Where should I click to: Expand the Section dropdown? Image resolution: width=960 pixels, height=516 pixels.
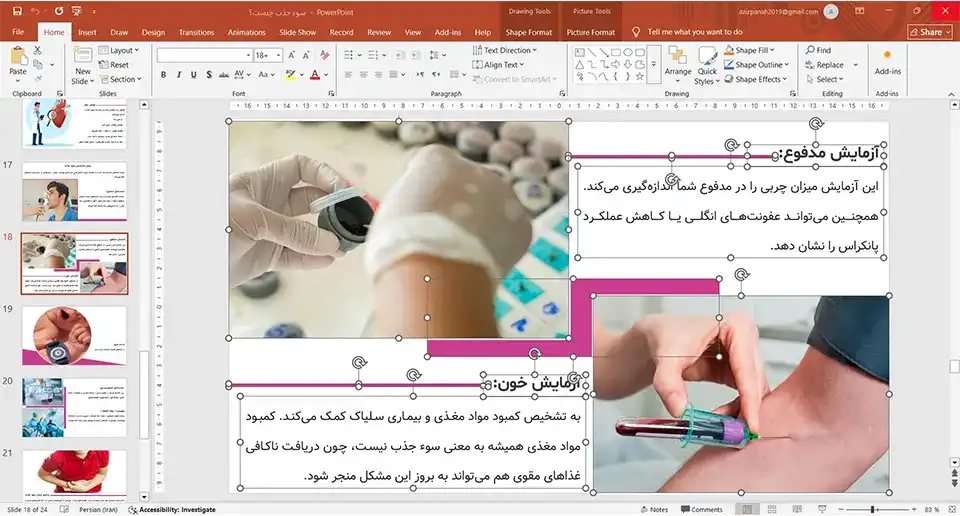pos(120,79)
